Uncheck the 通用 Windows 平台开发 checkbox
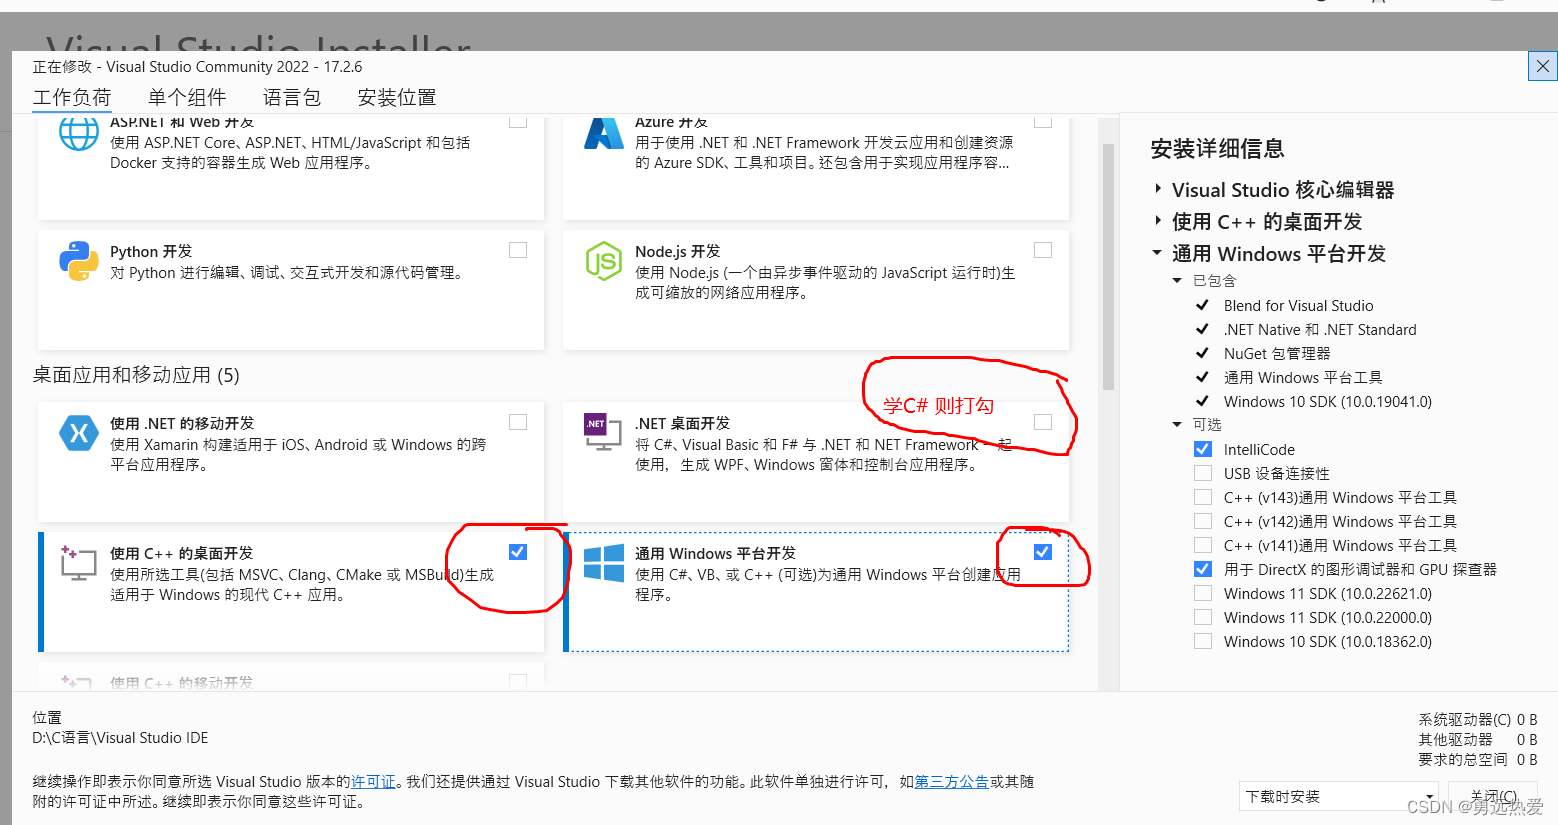The width and height of the screenshot is (1558, 825). pyautogui.click(x=1043, y=552)
